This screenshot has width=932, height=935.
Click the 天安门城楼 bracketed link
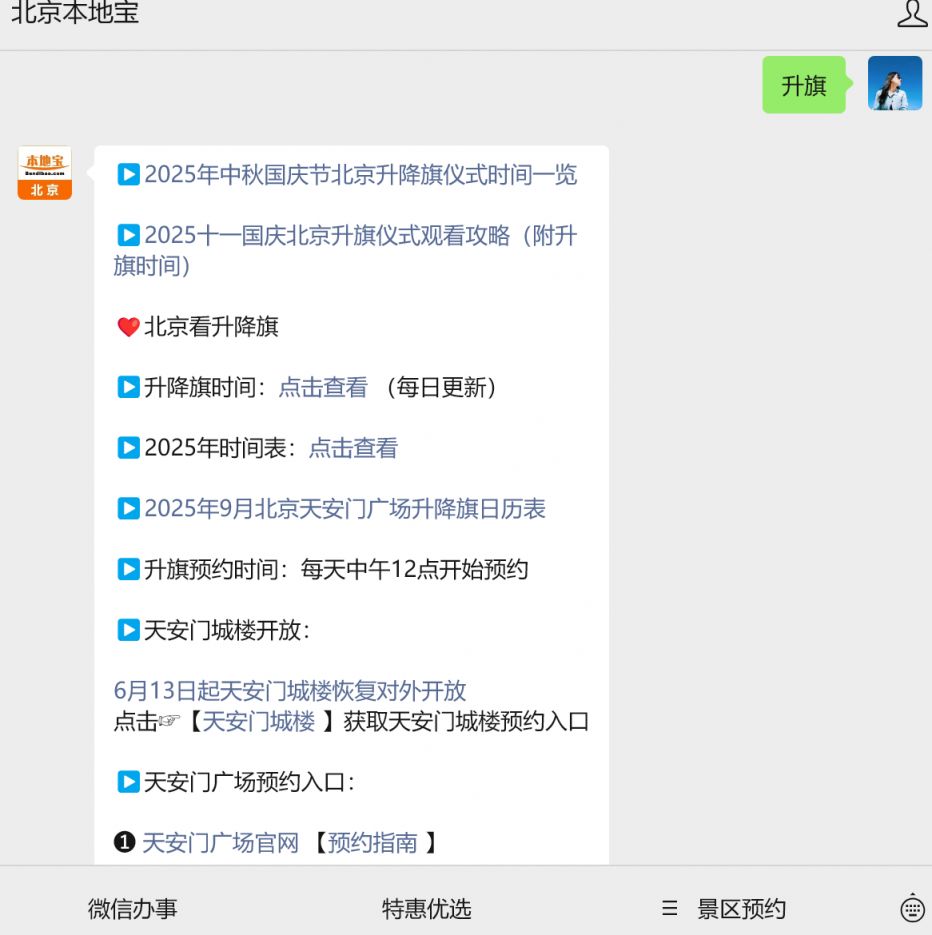coord(258,722)
